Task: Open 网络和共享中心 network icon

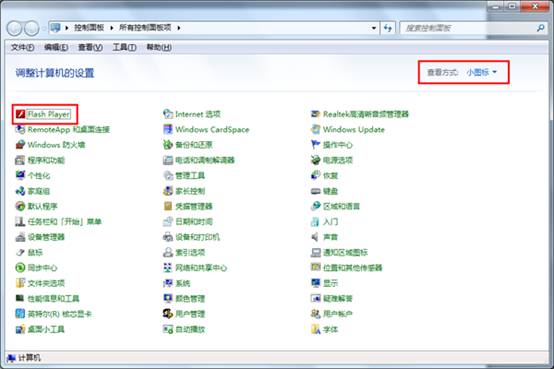Action: pyautogui.click(x=168, y=268)
